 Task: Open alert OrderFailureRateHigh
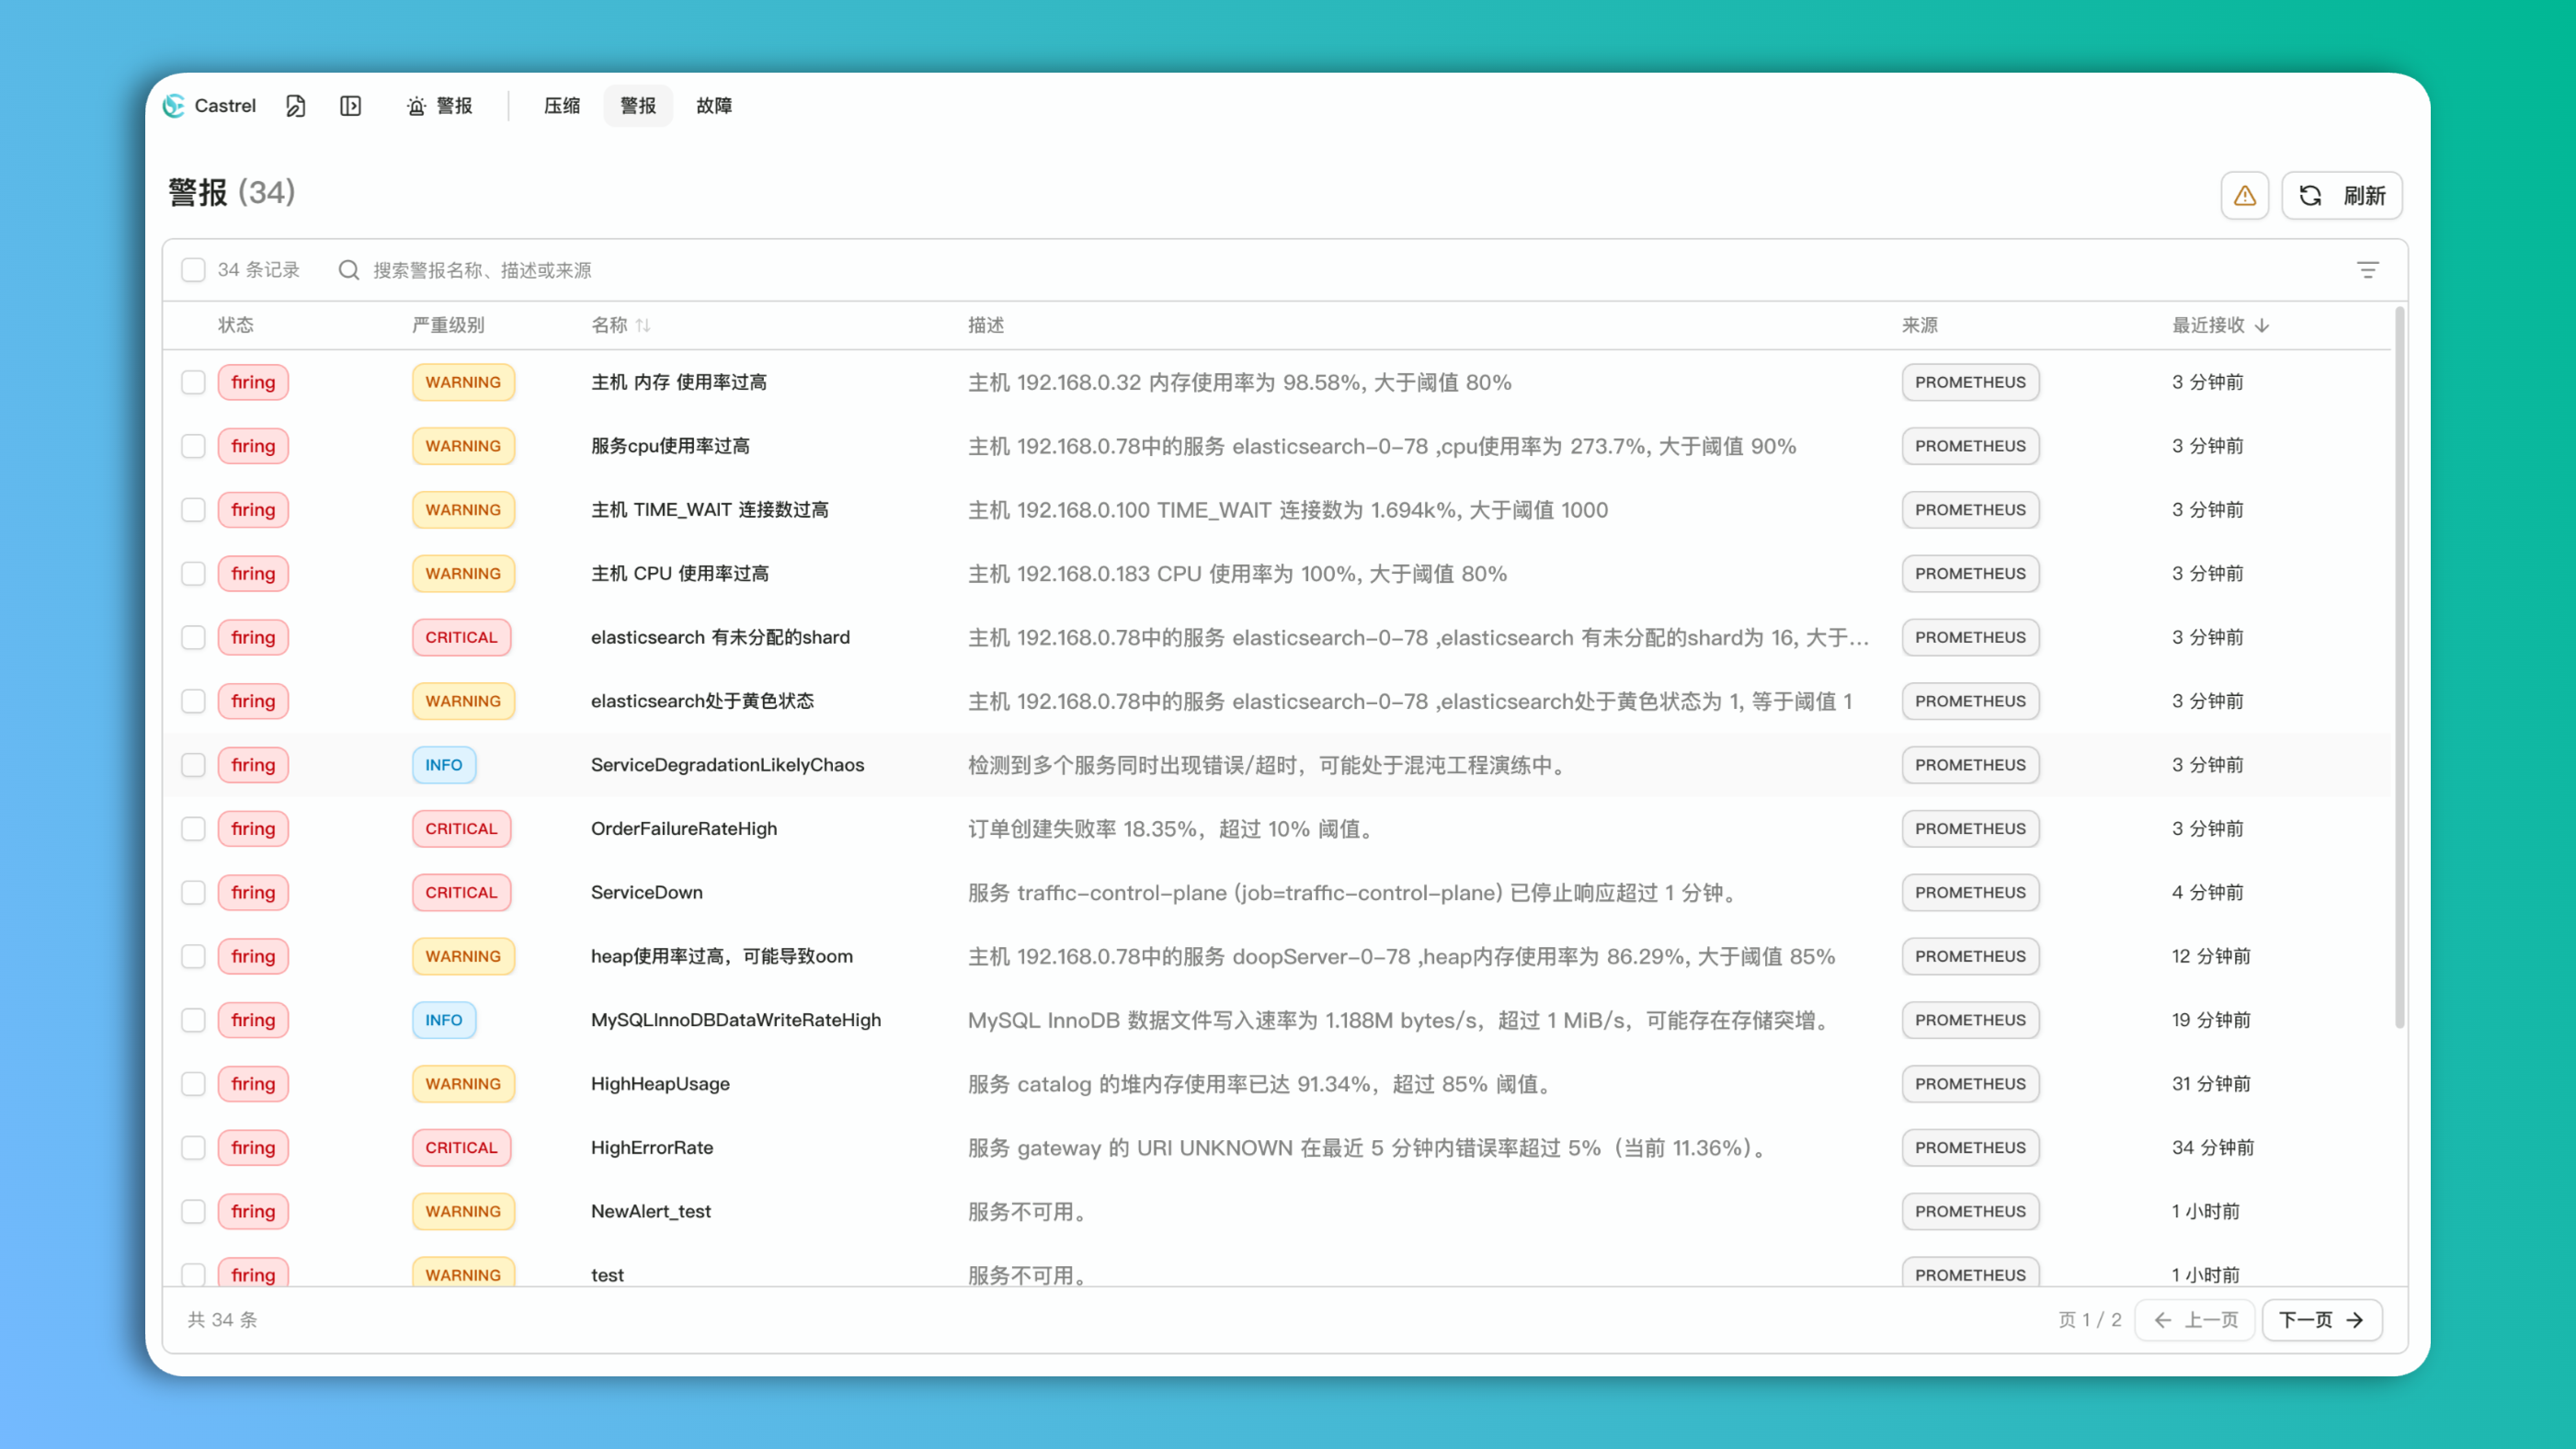click(x=684, y=829)
